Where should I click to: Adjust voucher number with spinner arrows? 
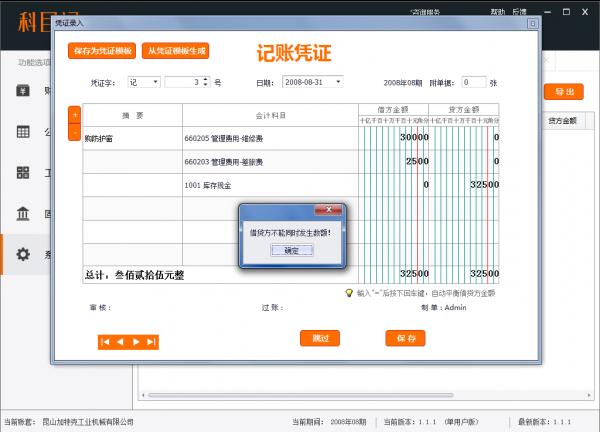(206, 82)
